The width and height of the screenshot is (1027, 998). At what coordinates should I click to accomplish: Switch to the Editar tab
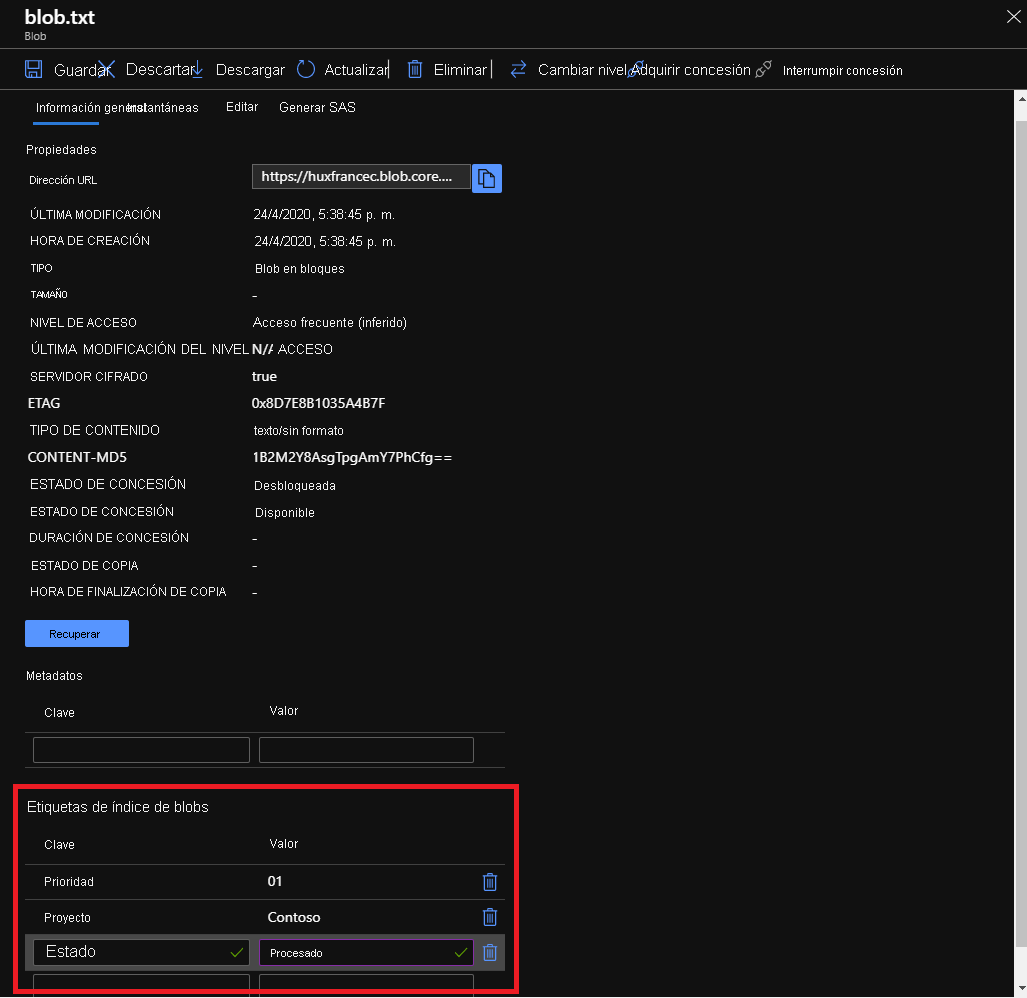(x=242, y=107)
